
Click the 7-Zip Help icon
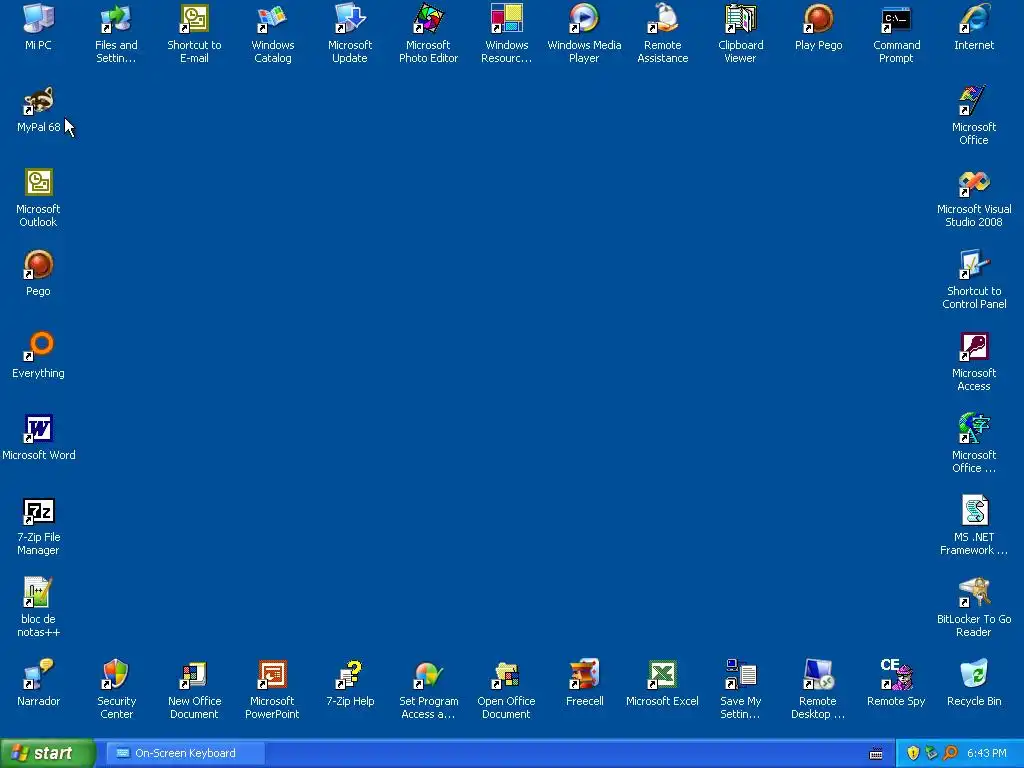tap(350, 675)
